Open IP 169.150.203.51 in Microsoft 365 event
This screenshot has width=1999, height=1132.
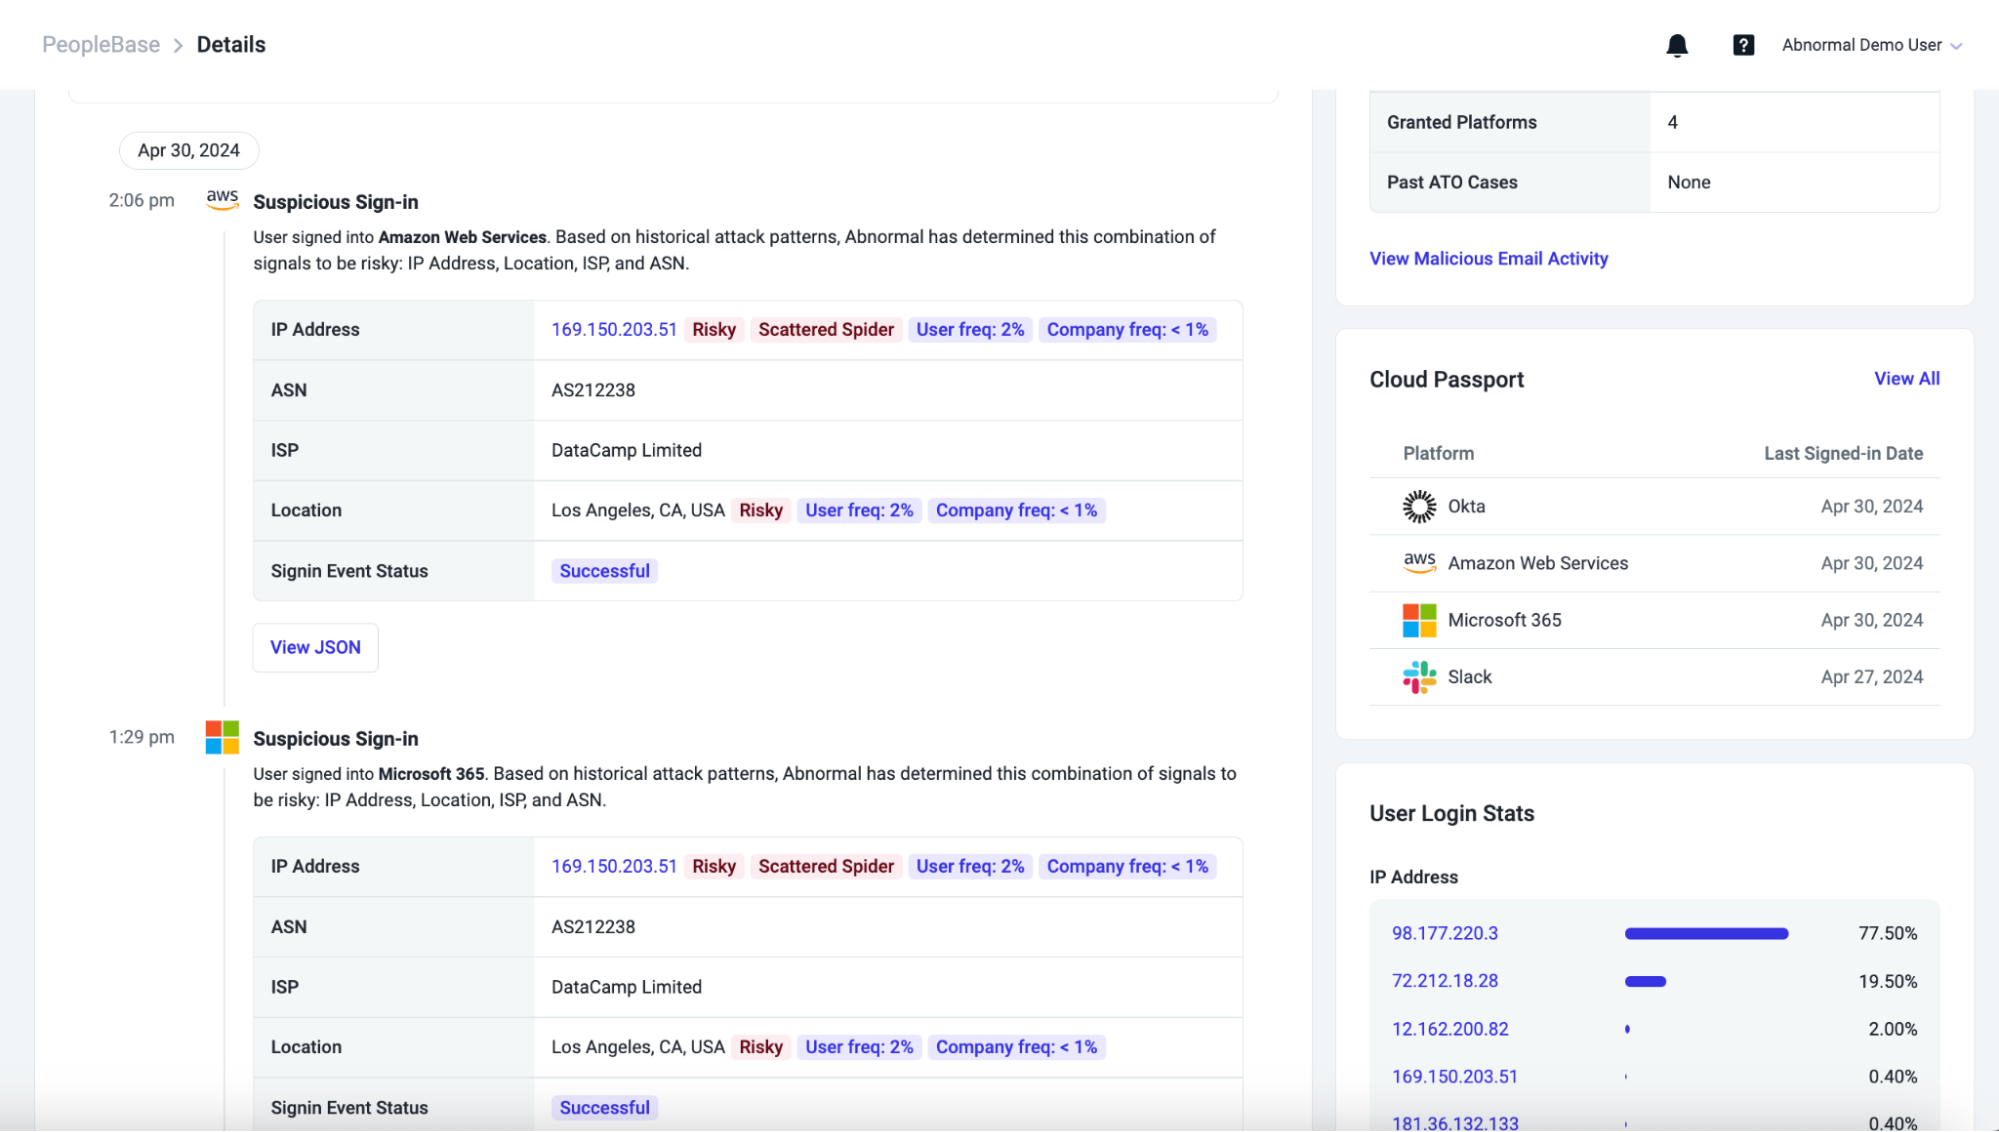(x=614, y=867)
